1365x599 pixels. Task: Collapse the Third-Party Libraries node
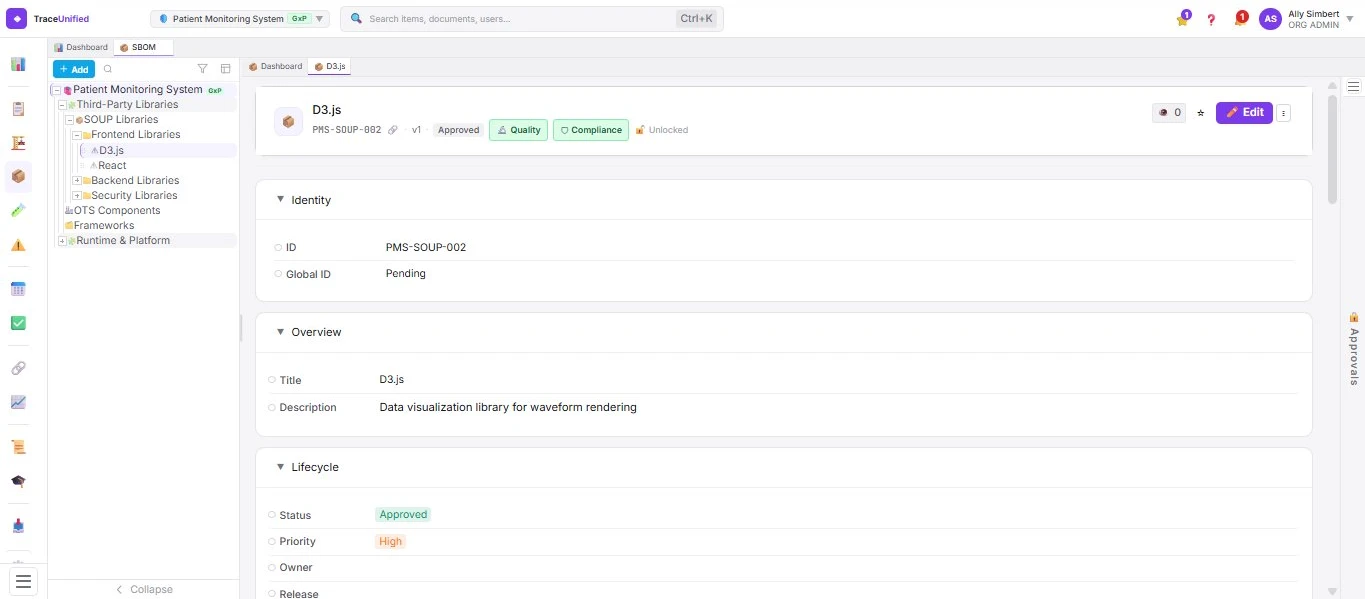(62, 105)
